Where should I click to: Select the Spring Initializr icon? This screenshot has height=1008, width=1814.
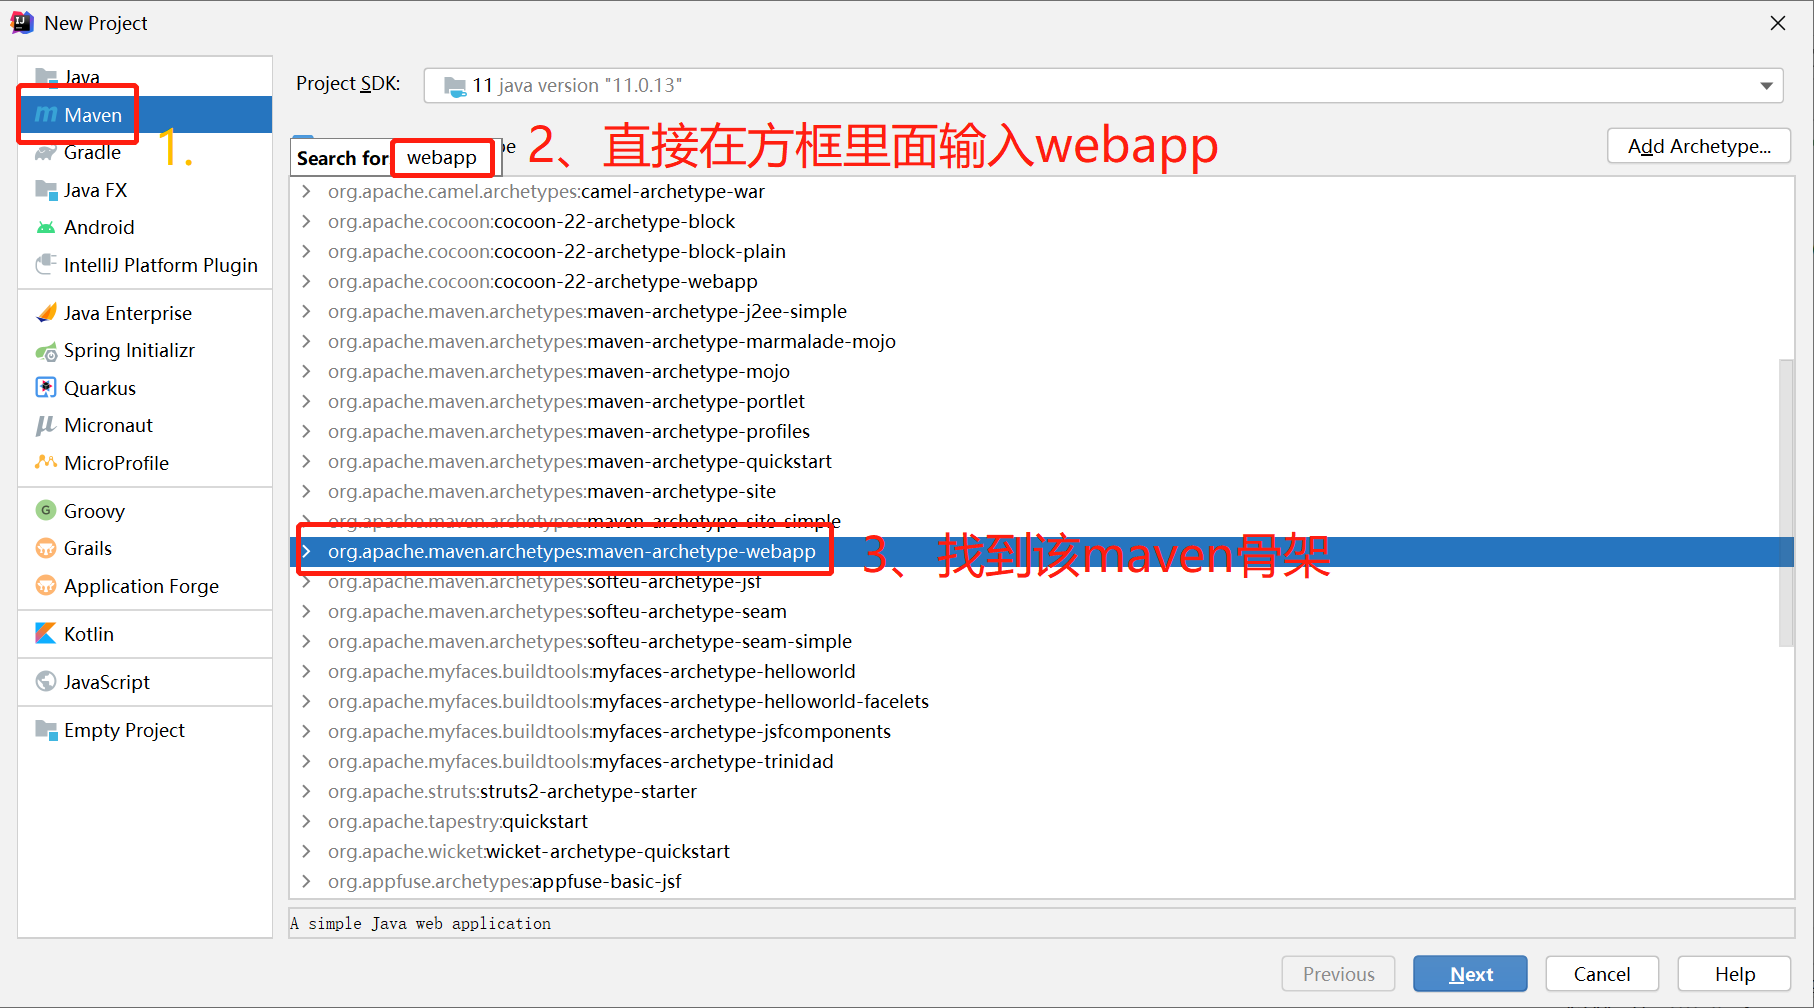46,351
